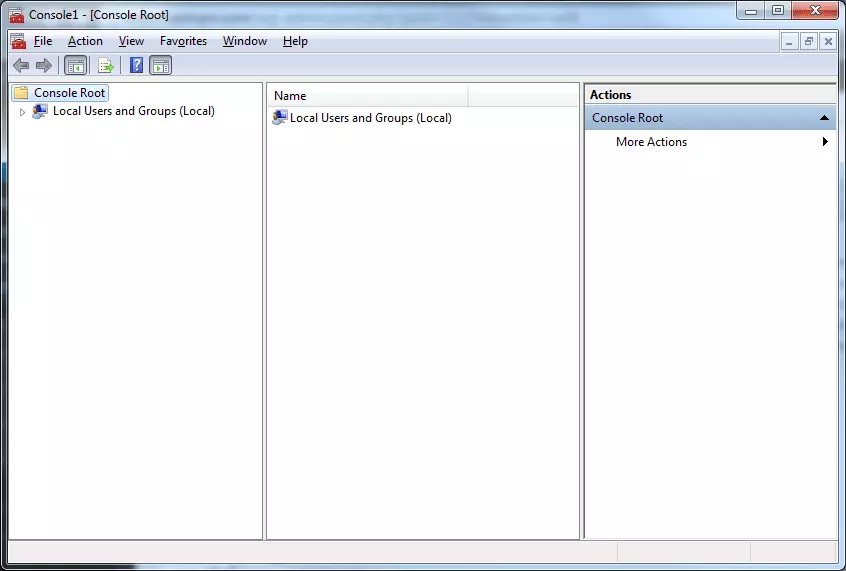Viewport: 846px width, 571px height.
Task: Click the Actions pane title
Action: [x=610, y=94]
